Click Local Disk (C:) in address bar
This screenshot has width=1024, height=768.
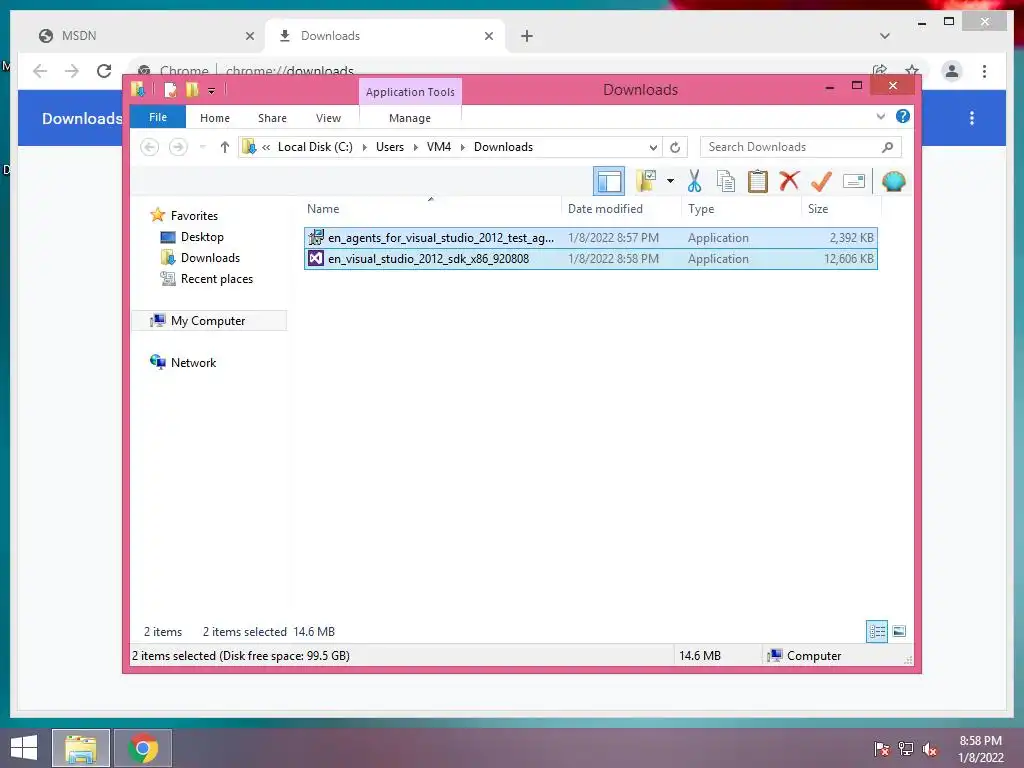[315, 147]
